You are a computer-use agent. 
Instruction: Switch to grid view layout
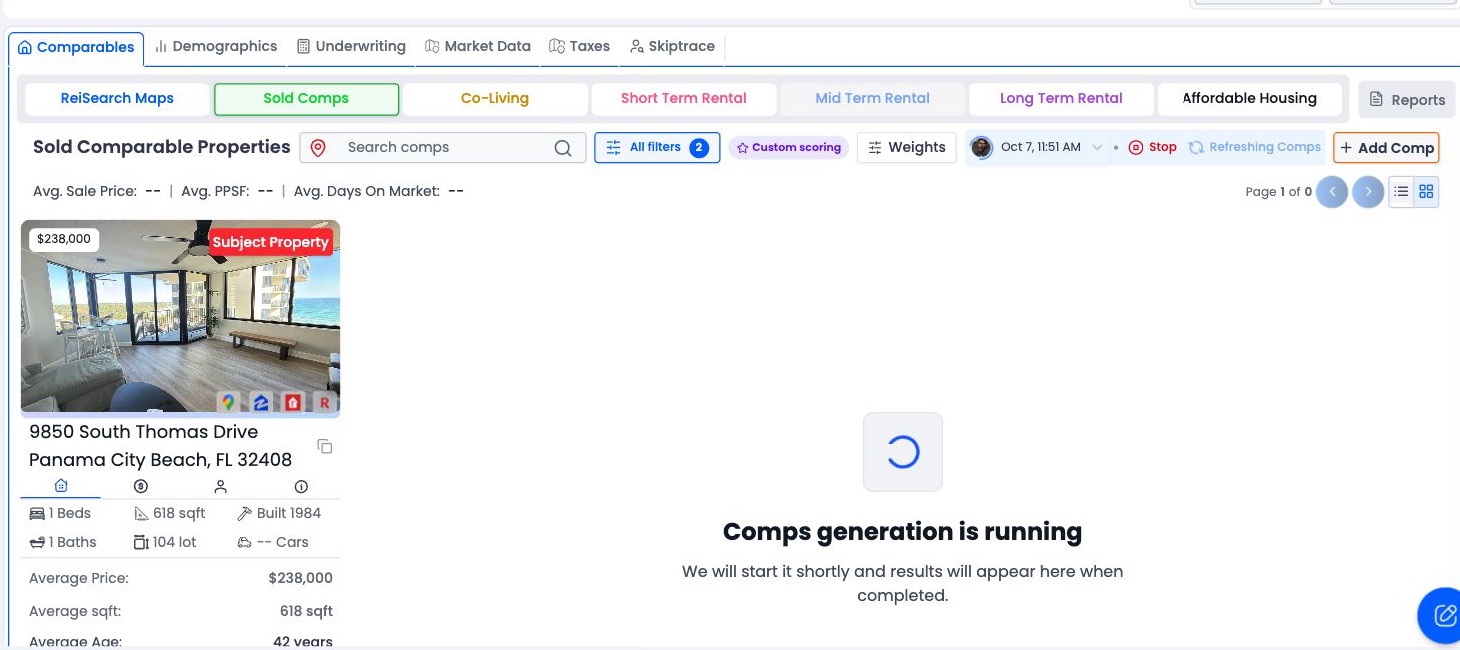[1427, 191]
